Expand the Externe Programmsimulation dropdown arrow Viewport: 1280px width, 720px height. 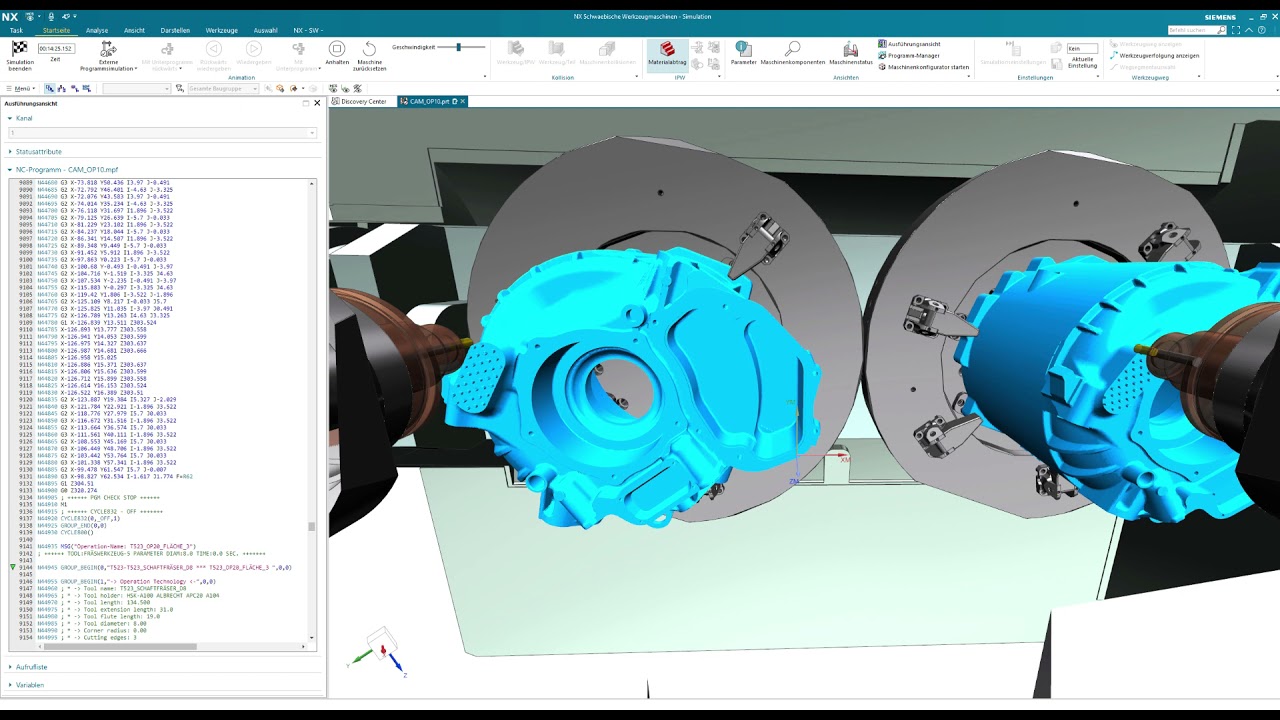(x=137, y=69)
